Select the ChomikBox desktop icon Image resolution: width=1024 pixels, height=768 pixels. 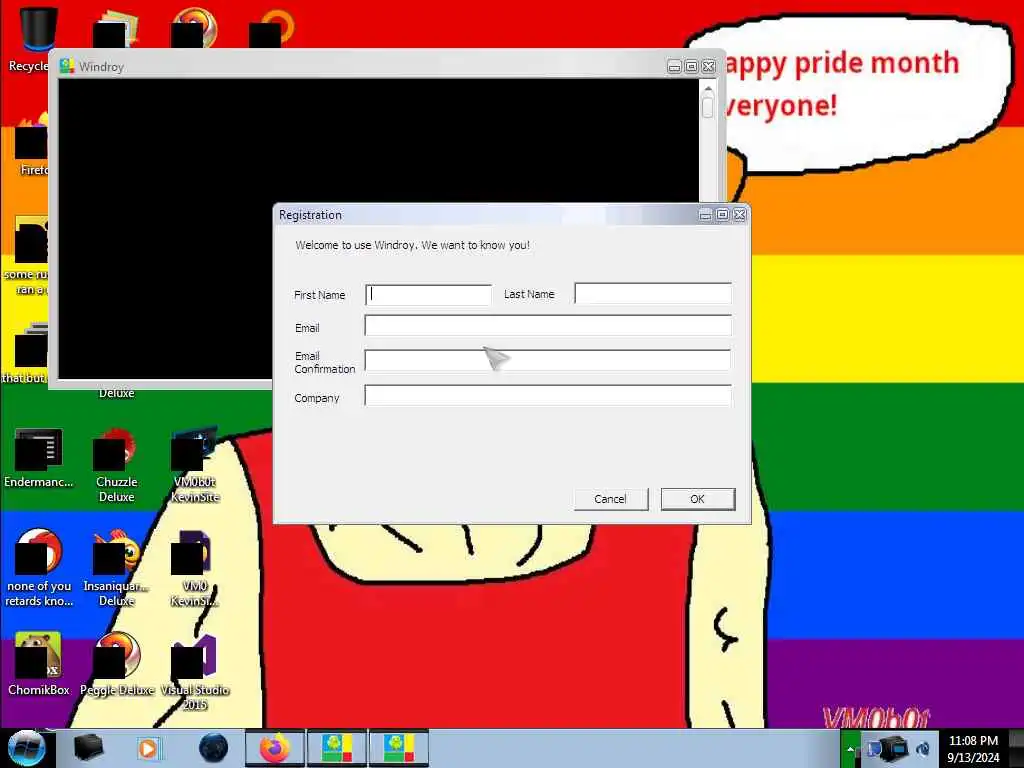click(39, 664)
